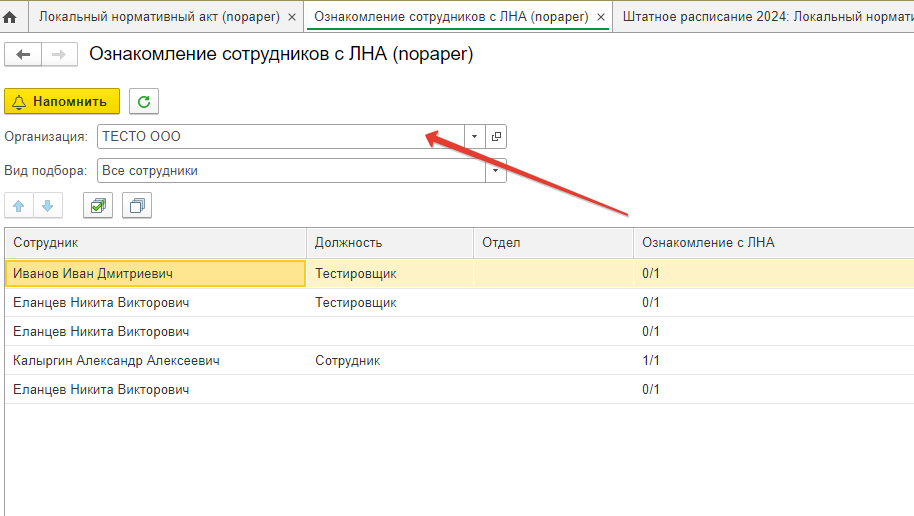Expand the Вид подбора dropdown arrow
This screenshot has height=516, width=914.
pos(495,171)
